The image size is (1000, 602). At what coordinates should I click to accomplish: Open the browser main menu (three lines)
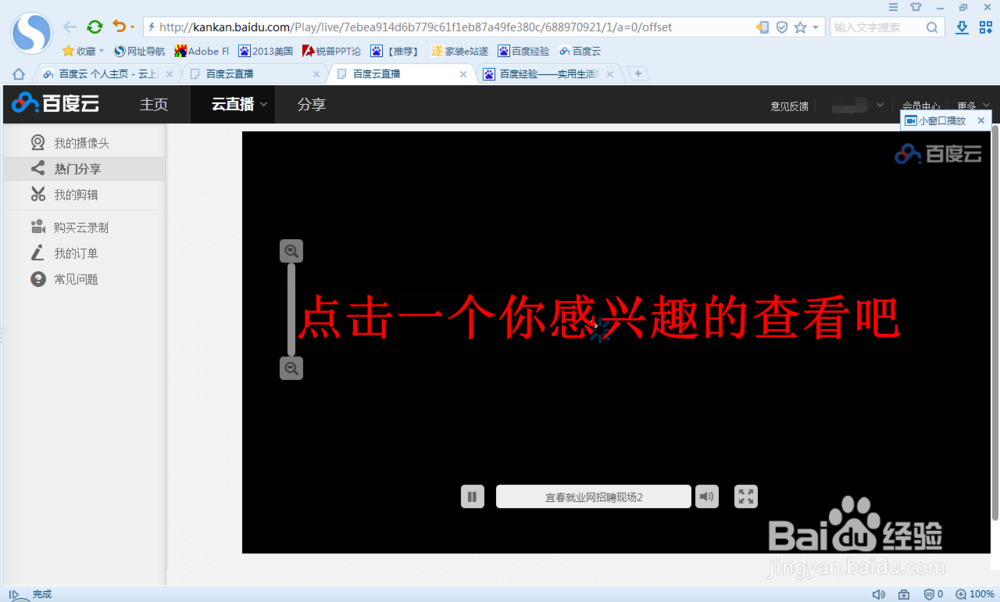[x=893, y=7]
